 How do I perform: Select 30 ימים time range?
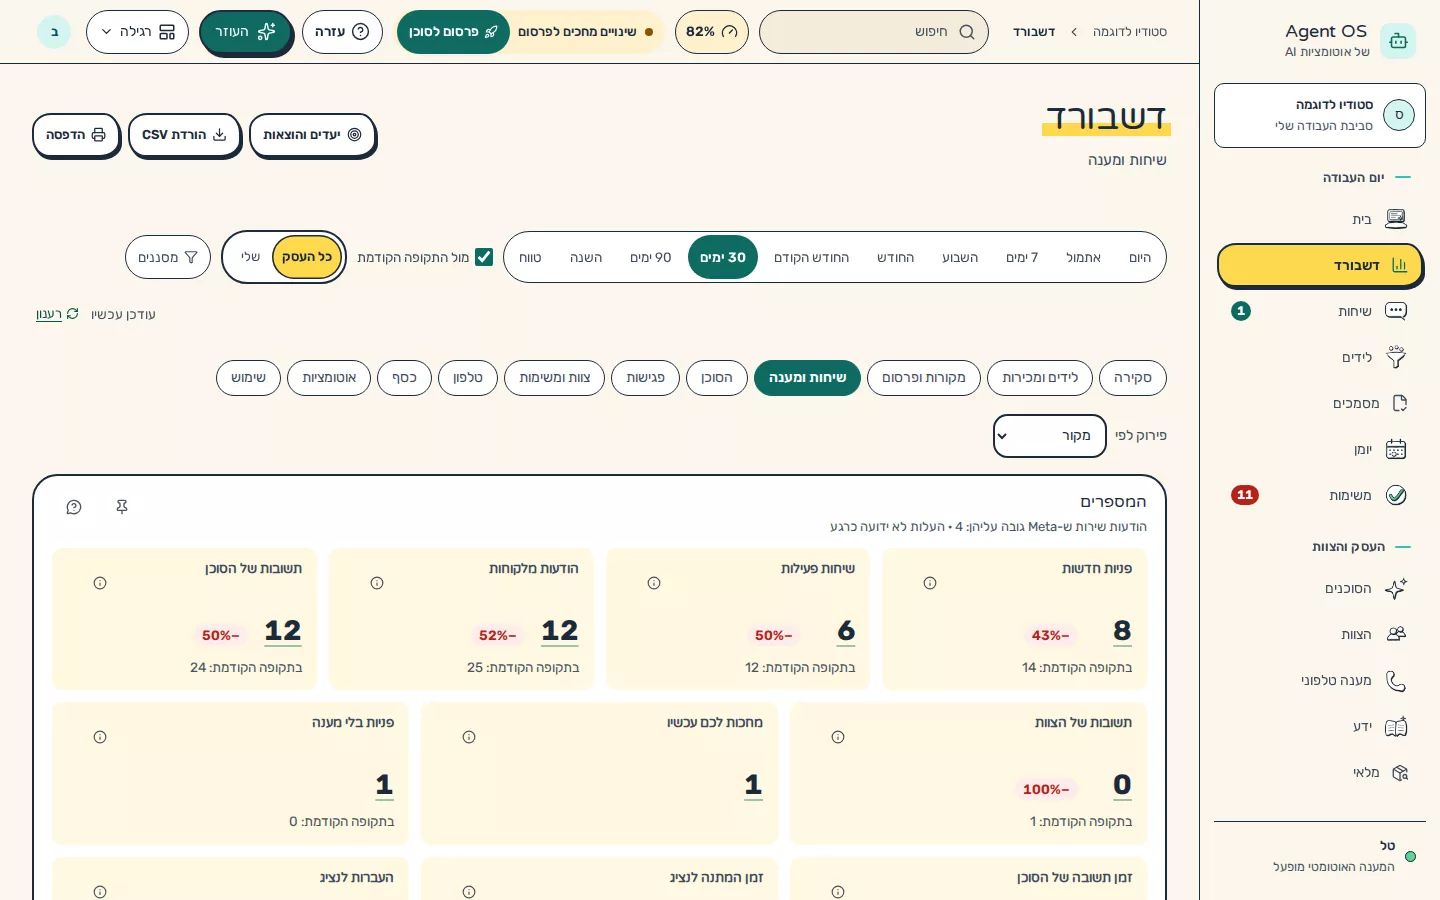pos(723,257)
